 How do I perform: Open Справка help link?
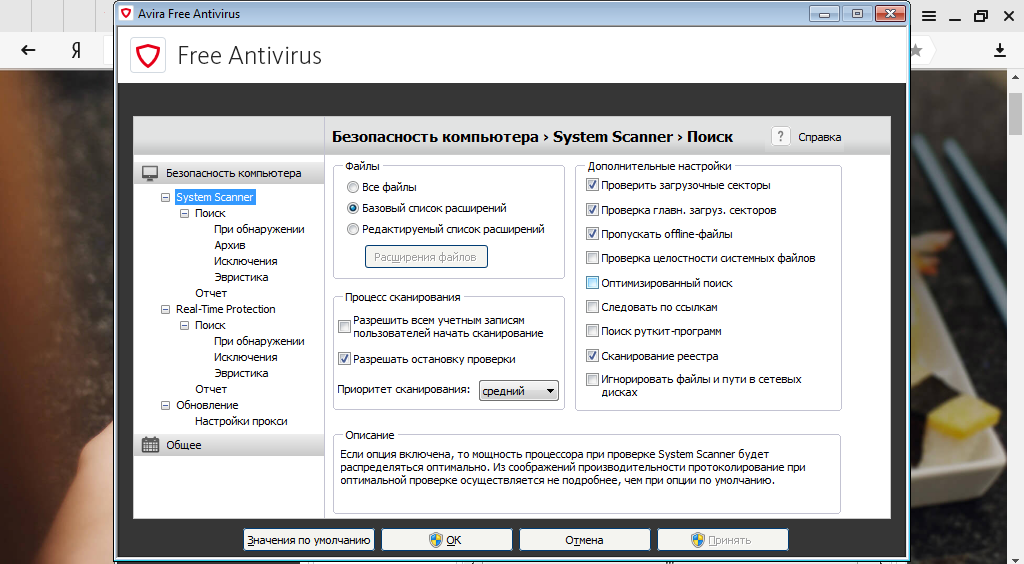click(820, 137)
